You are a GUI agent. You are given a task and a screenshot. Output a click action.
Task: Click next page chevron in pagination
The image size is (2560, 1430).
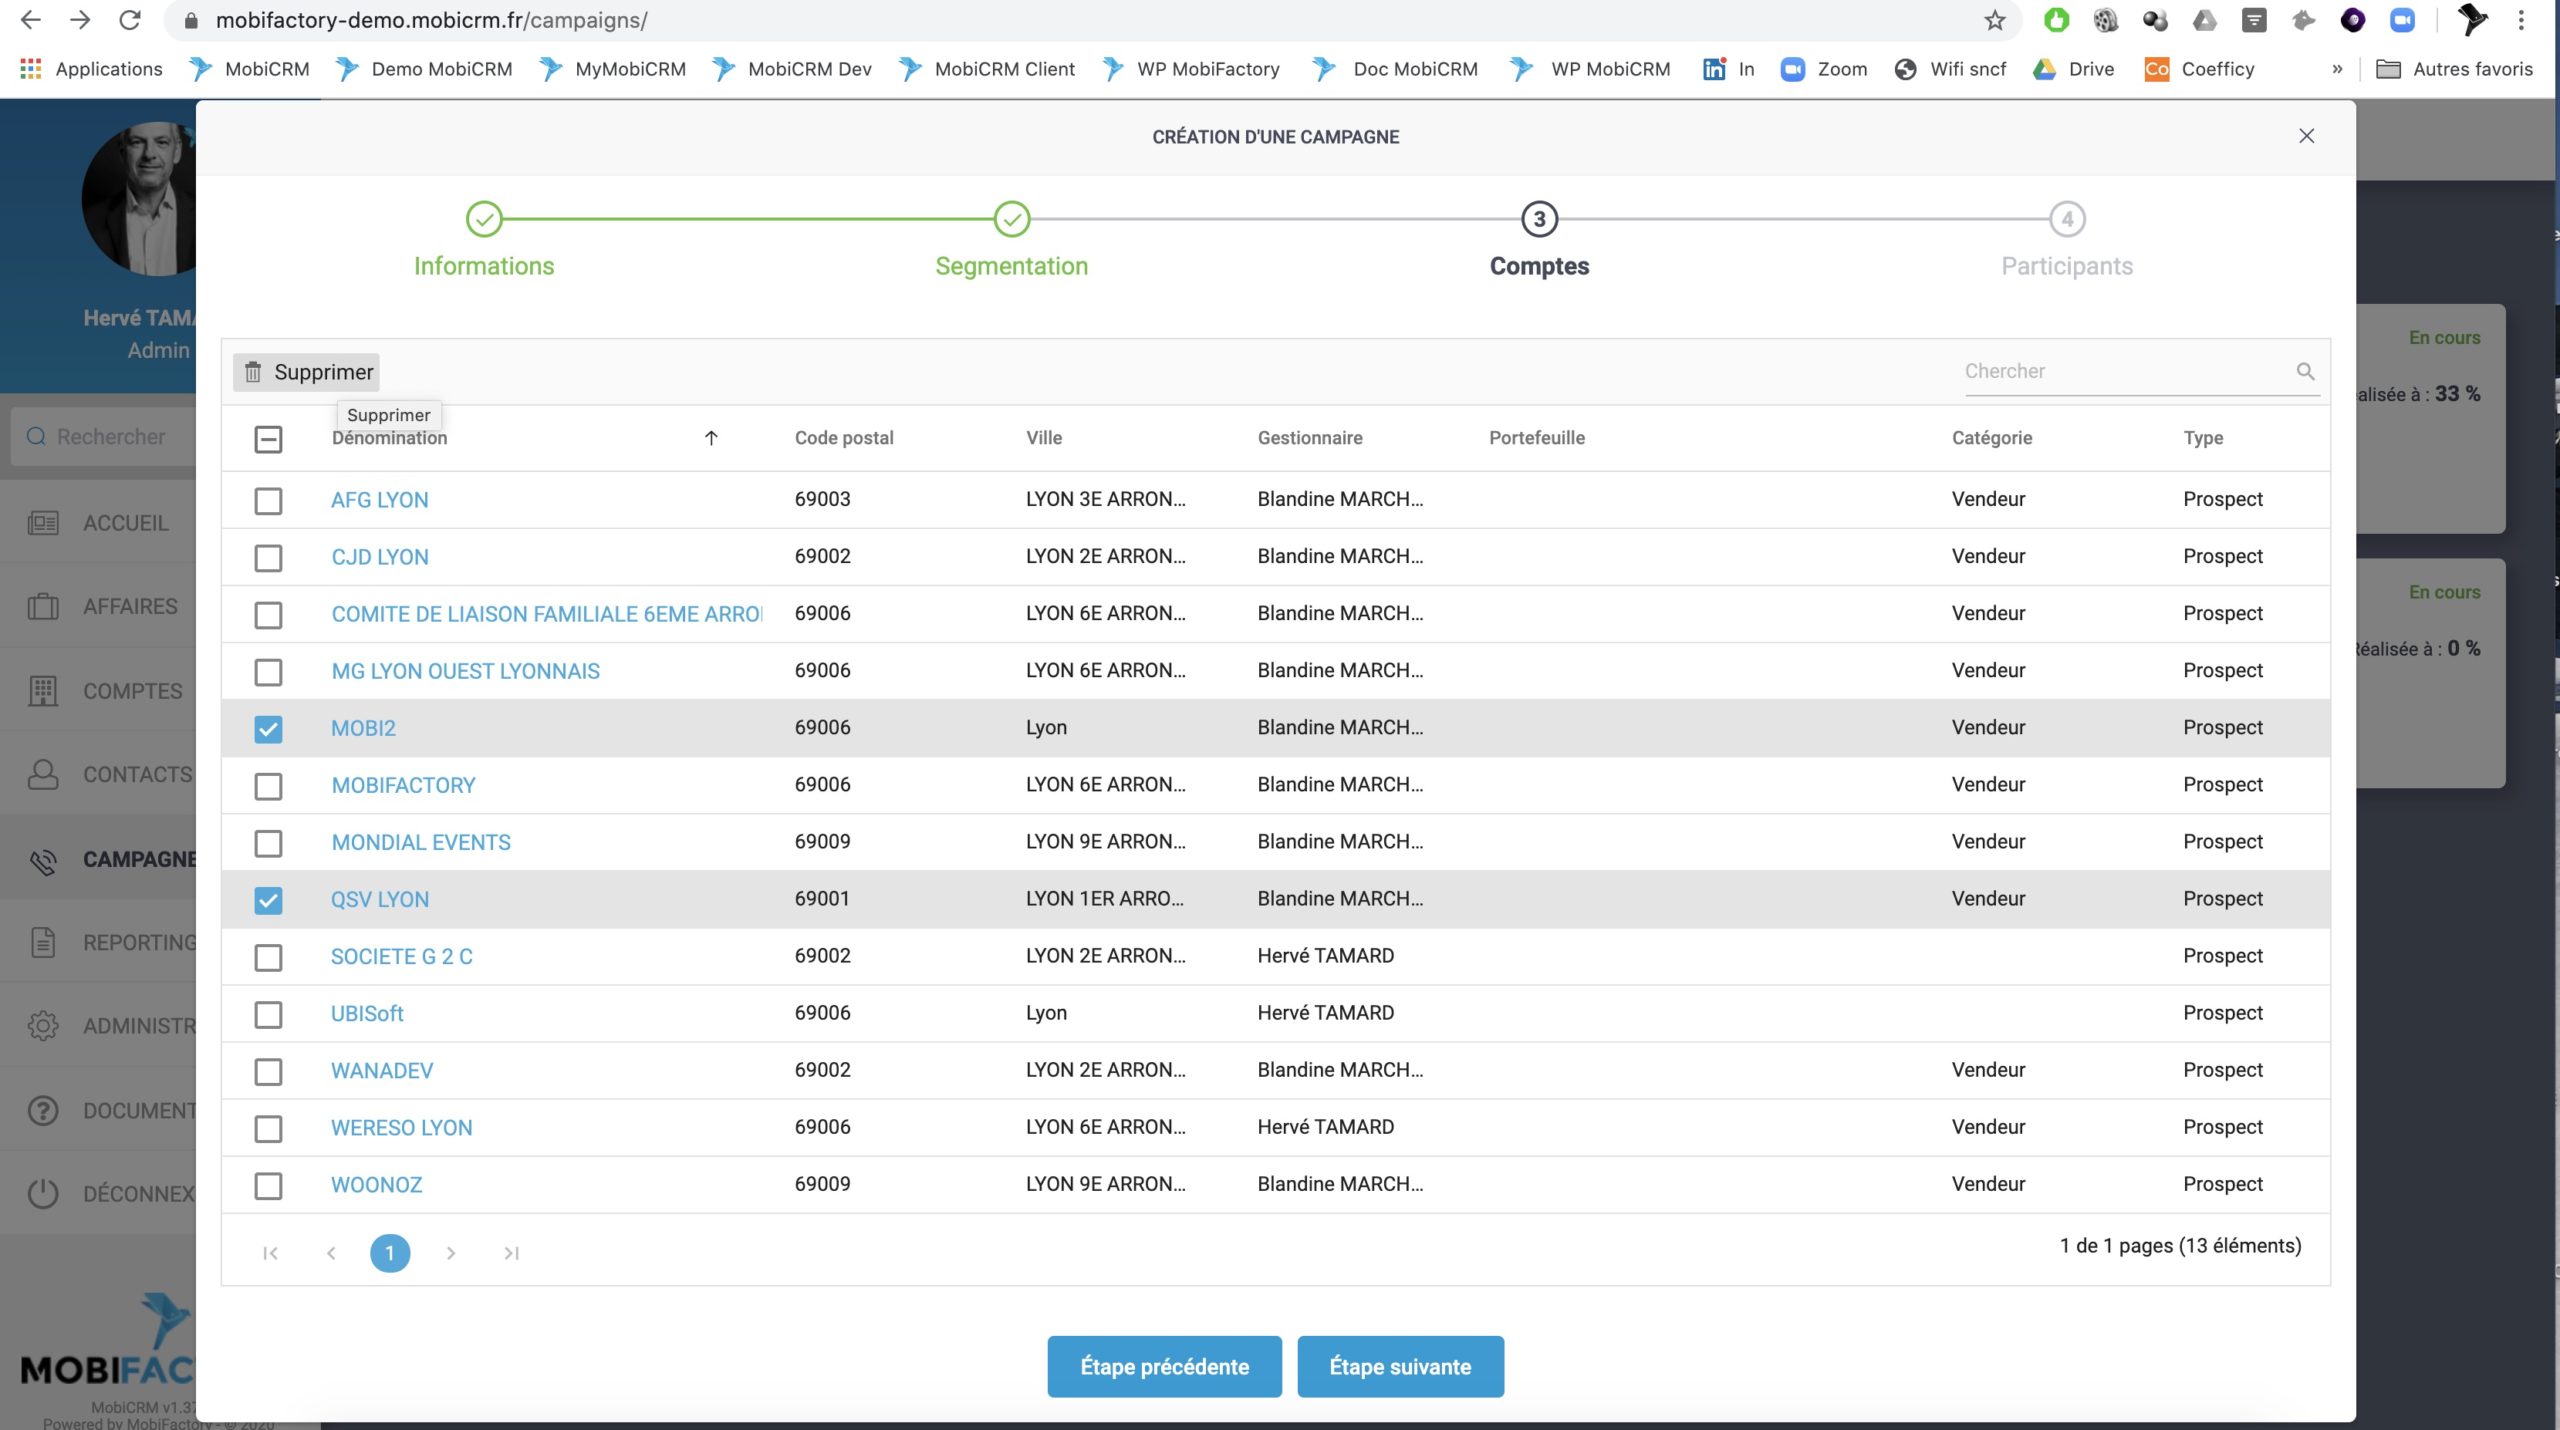coord(451,1253)
